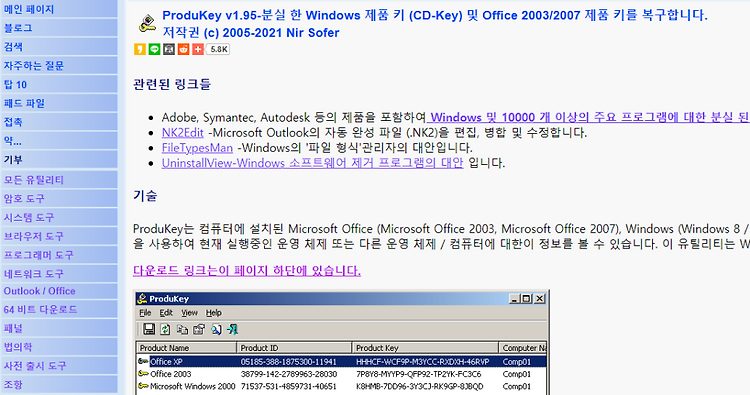Share via the yellow KakaoTalk icon
The width and height of the screenshot is (750, 395).
click(x=140, y=49)
